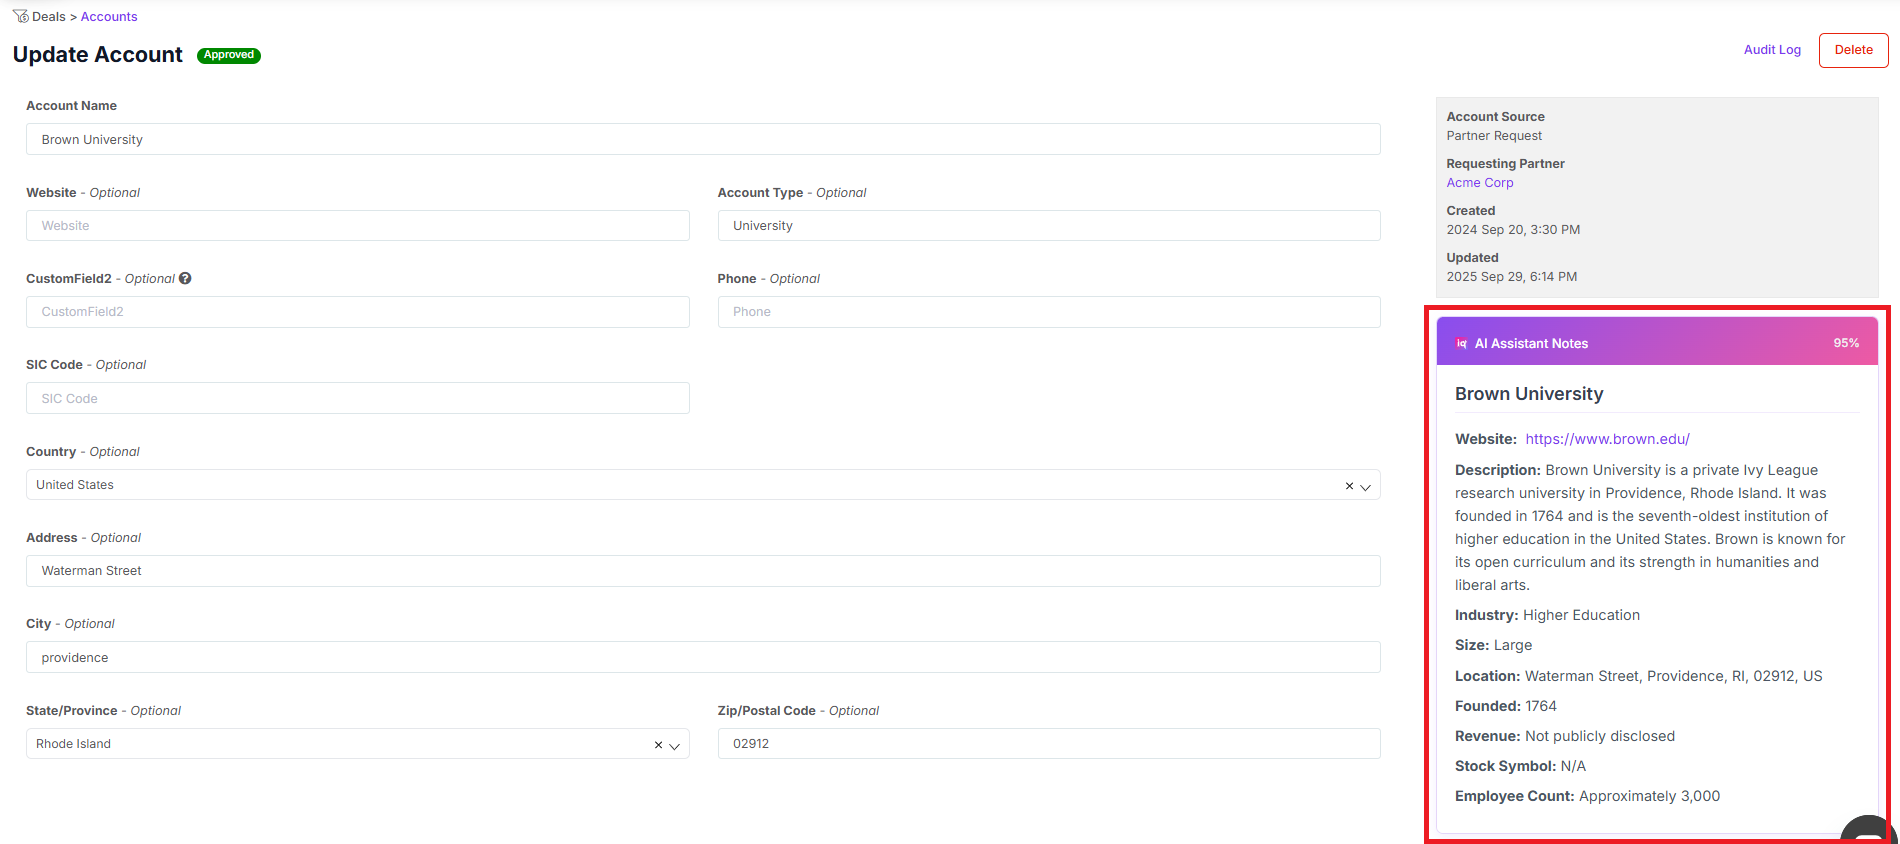Click the "Founded: 1764" line
The image size is (1900, 844).
point(1505,706)
